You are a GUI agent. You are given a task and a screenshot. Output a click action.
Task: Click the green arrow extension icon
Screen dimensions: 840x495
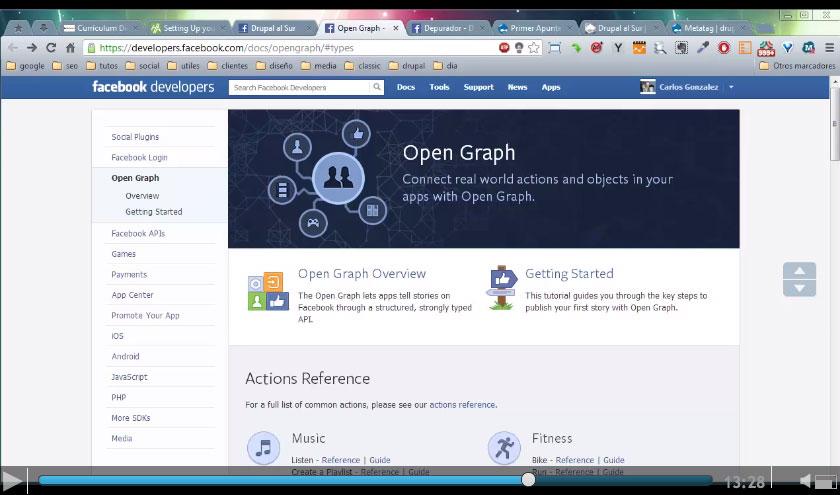click(x=576, y=48)
